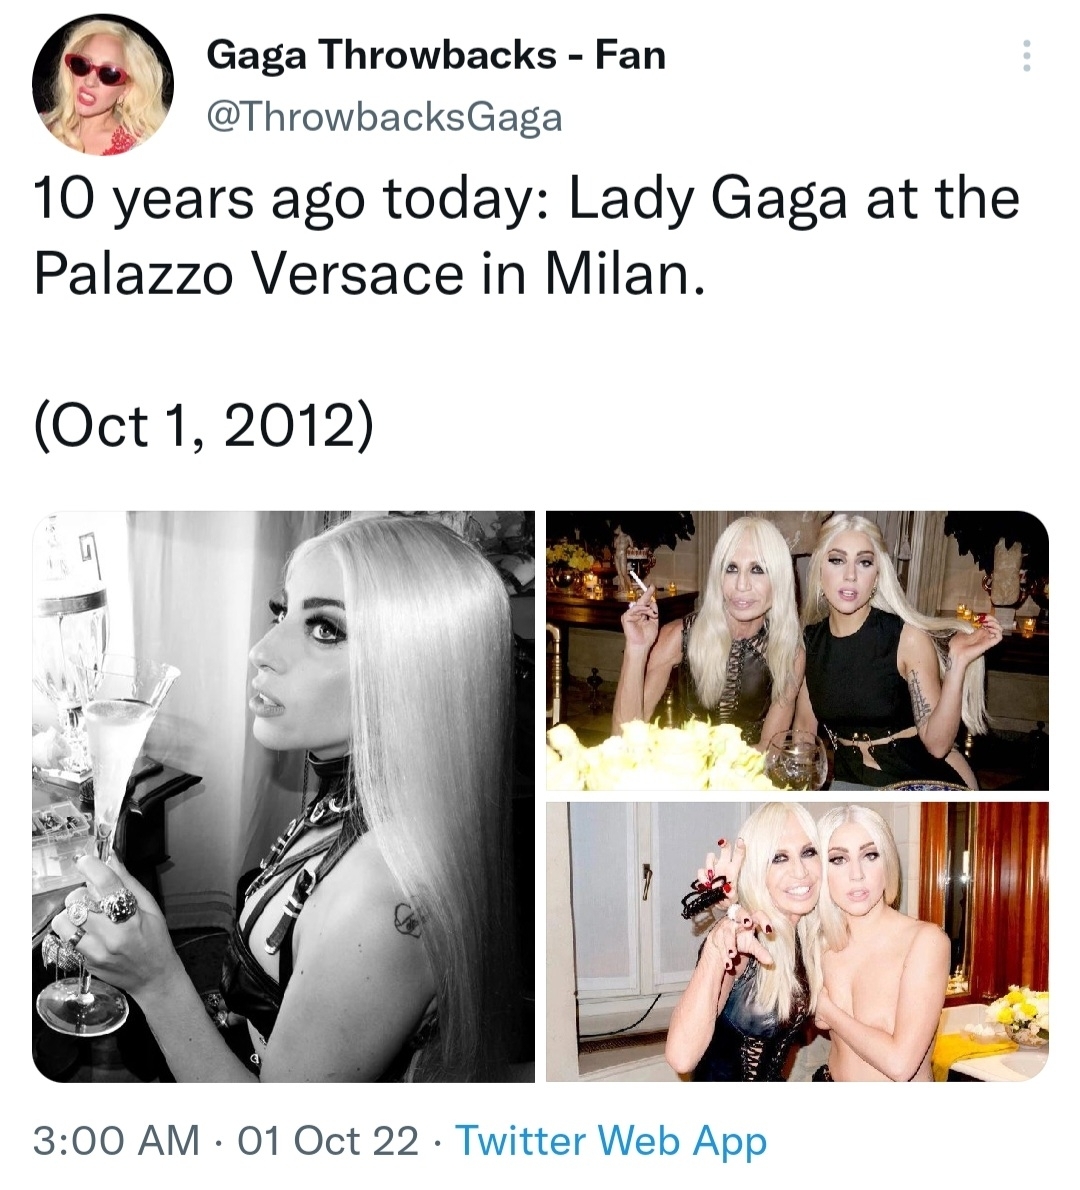Image resolution: width=1080 pixels, height=1190 pixels.
Task: Open the three-dot more options menu
Action: tap(1026, 56)
